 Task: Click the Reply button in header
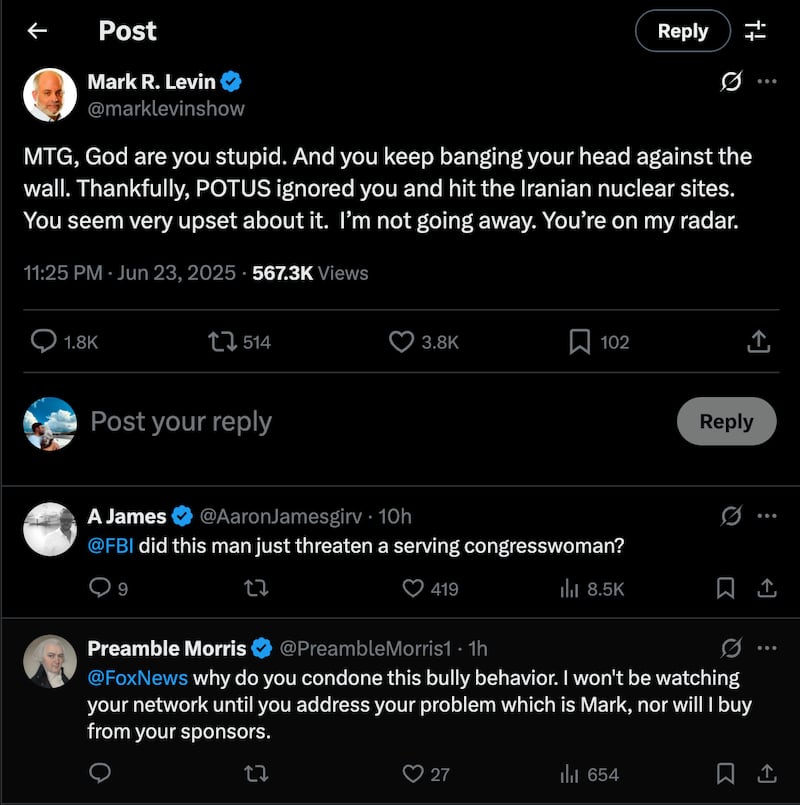pyautogui.click(x=683, y=31)
